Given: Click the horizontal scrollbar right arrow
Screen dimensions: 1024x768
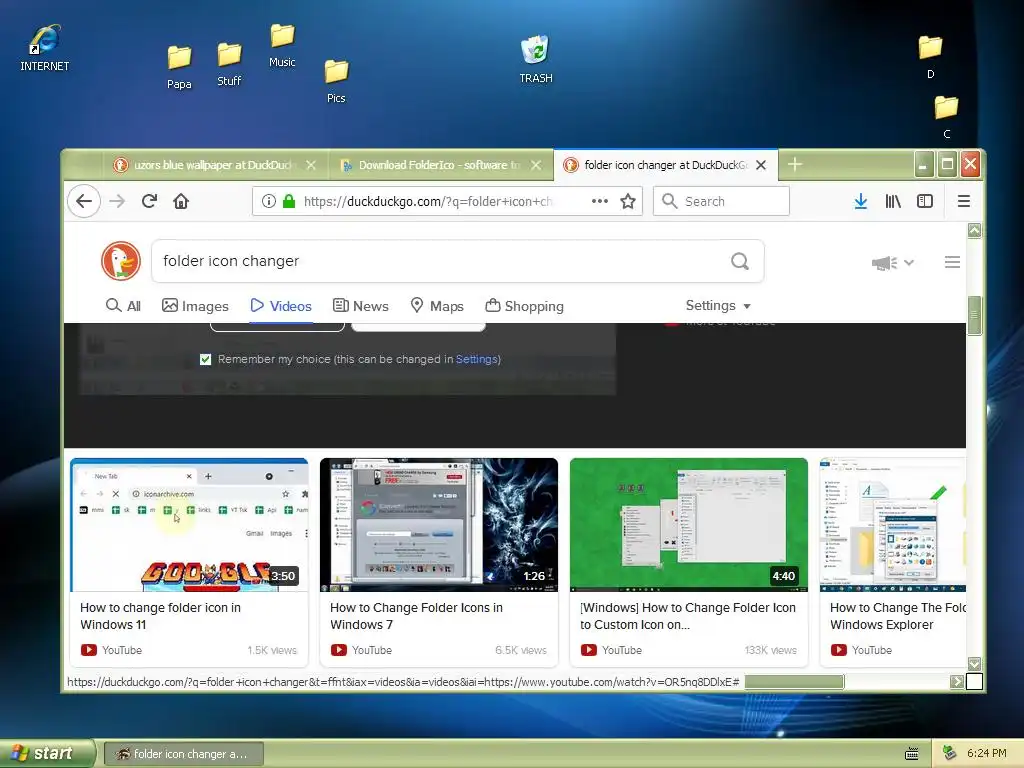Looking at the screenshot, I should tap(957, 682).
